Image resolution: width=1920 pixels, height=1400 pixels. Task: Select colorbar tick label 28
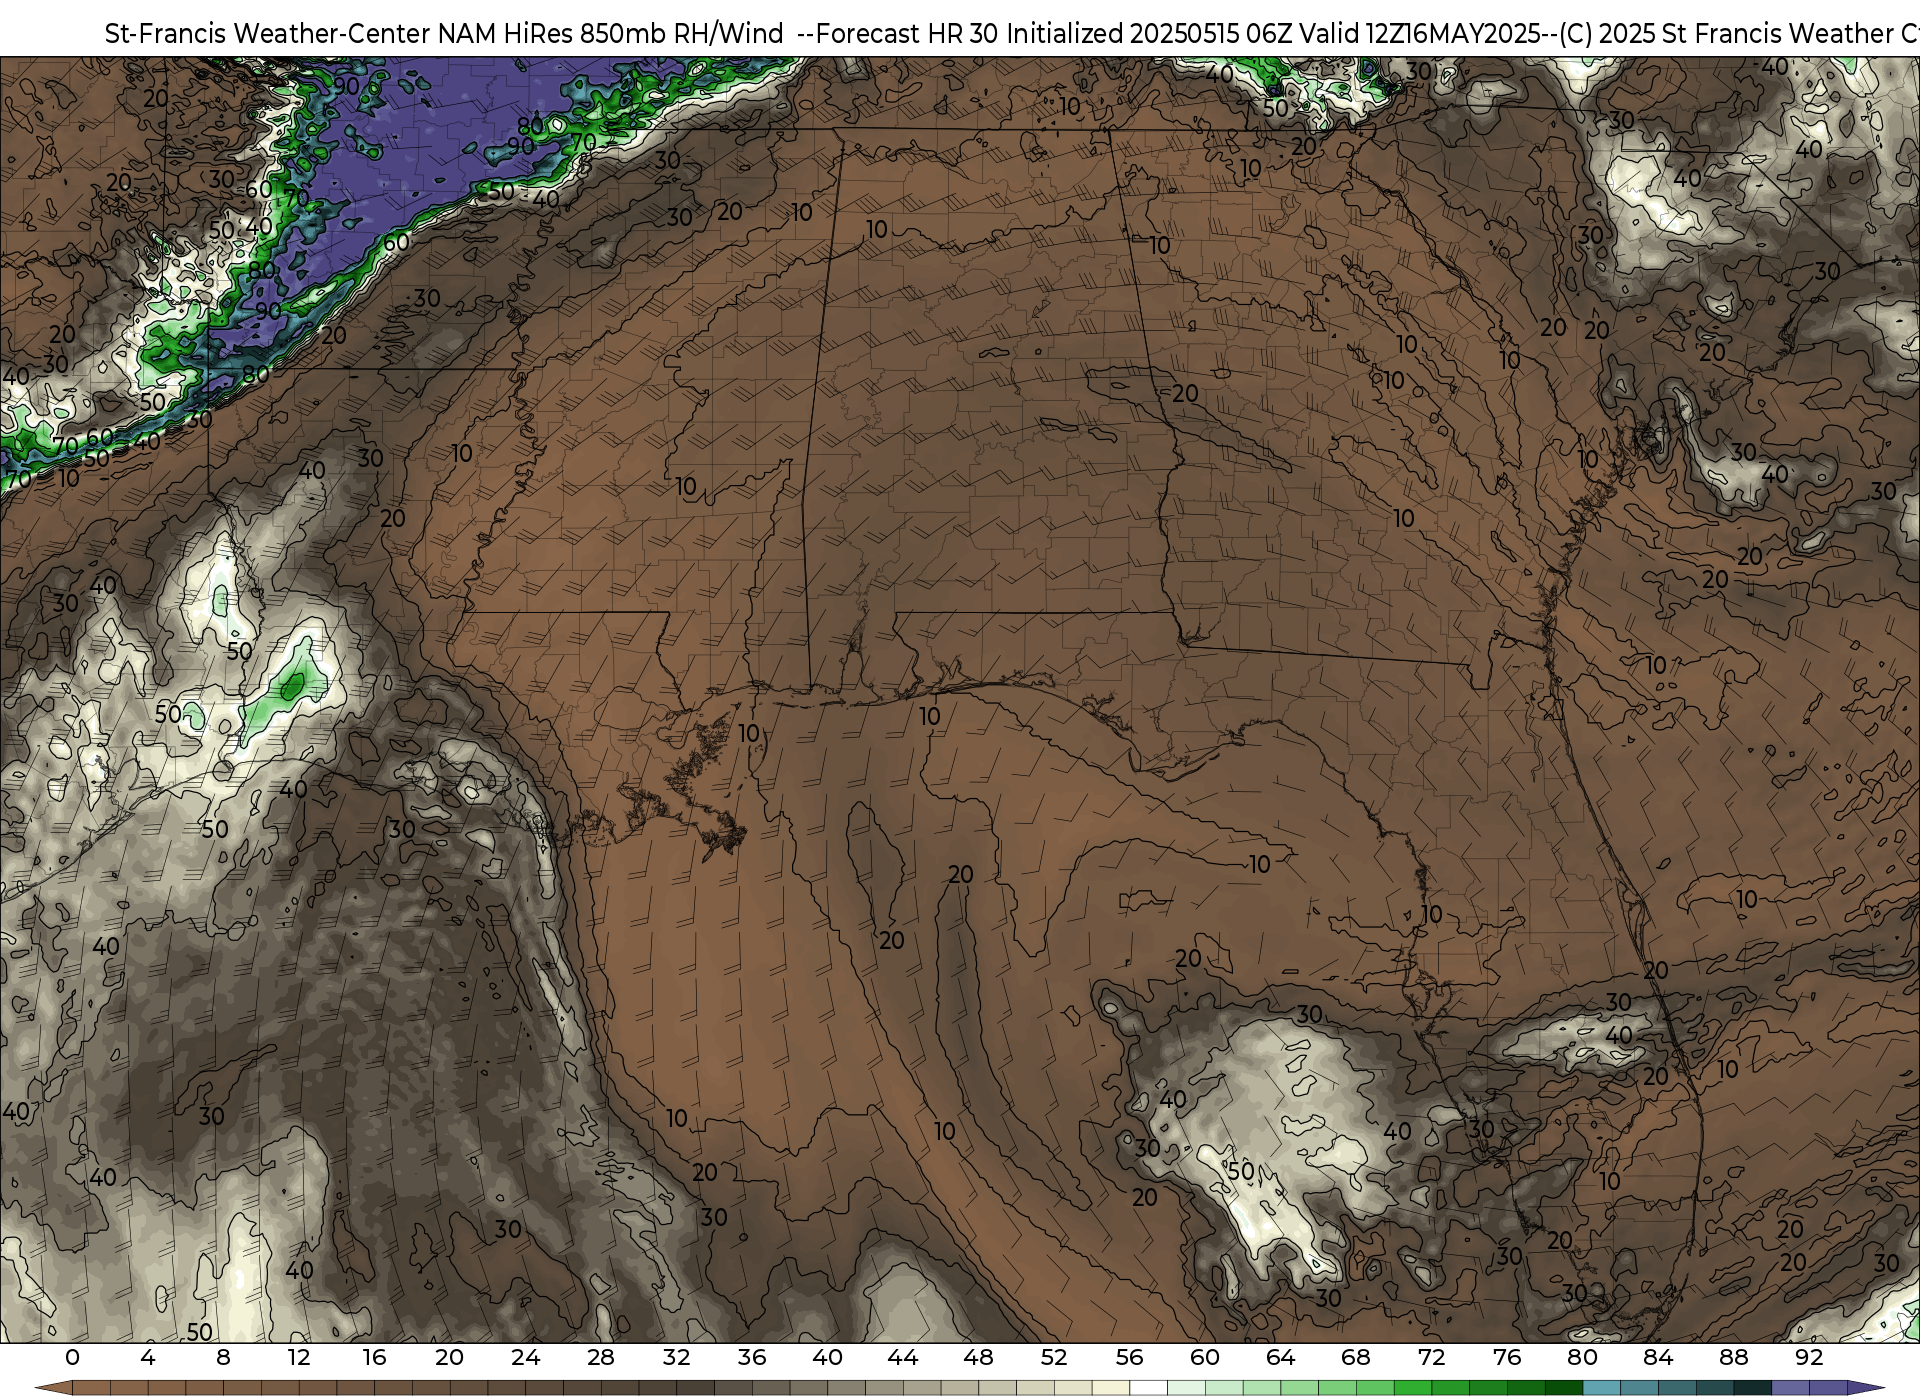pos(601,1358)
